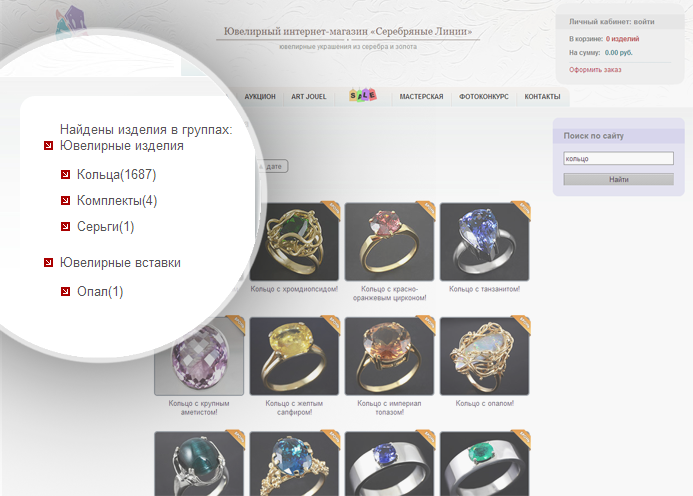Open the ART JOUEL menu item
This screenshot has height=496, width=693.
pos(308,97)
